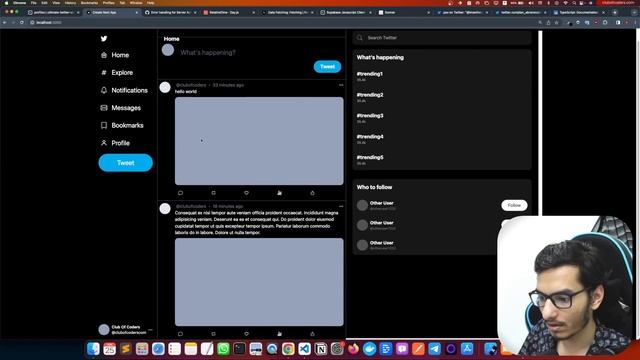This screenshot has width=640, height=360.
Task: View stats of the Consequat tweet
Action: pyautogui.click(x=280, y=333)
